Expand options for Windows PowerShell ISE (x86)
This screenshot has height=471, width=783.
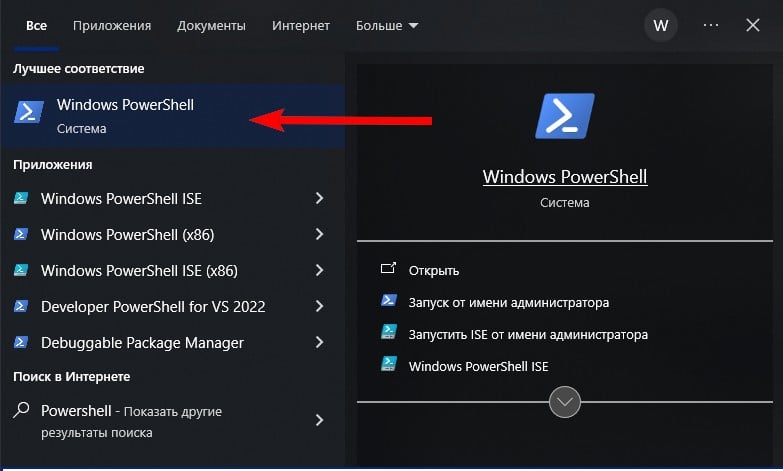(319, 271)
